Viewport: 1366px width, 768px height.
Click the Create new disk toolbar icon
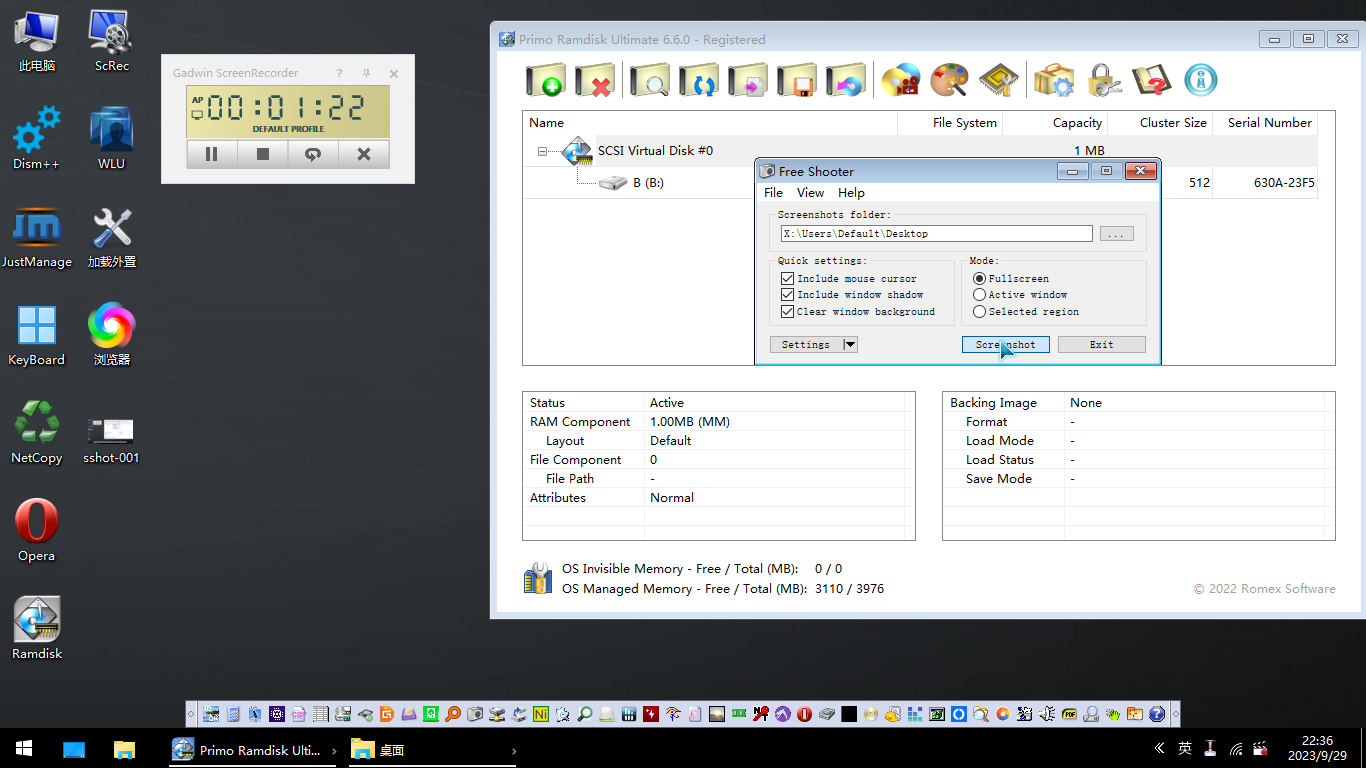click(x=546, y=80)
